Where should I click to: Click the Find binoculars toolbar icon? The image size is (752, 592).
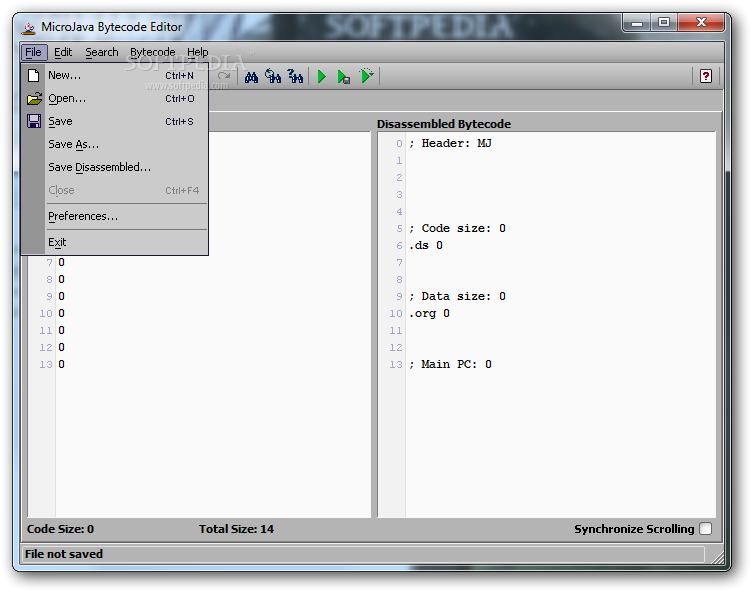tap(251, 76)
